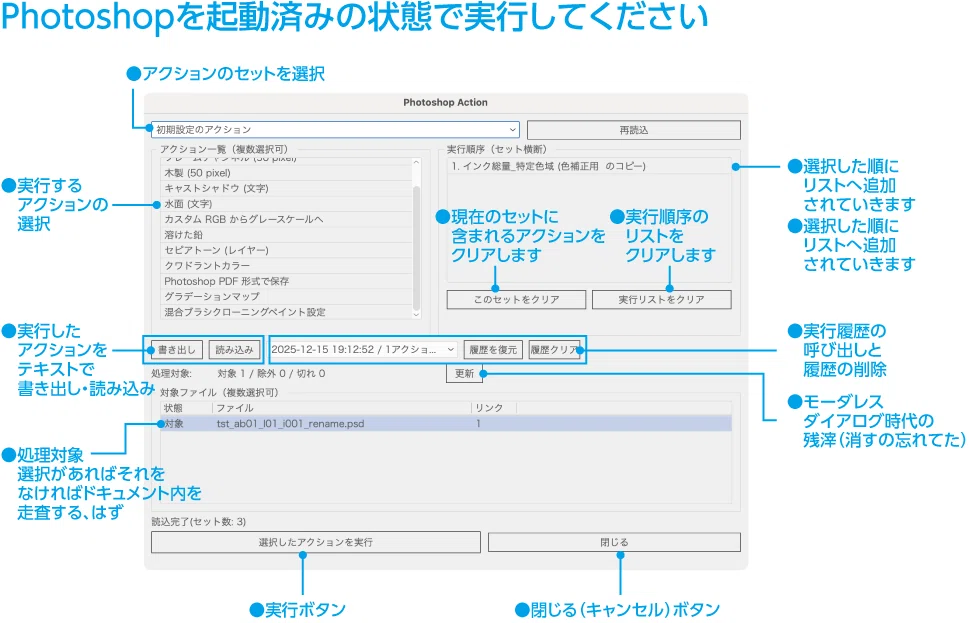Click the このセットをクリア button
This screenshot has width=969, height=623.
516,300
